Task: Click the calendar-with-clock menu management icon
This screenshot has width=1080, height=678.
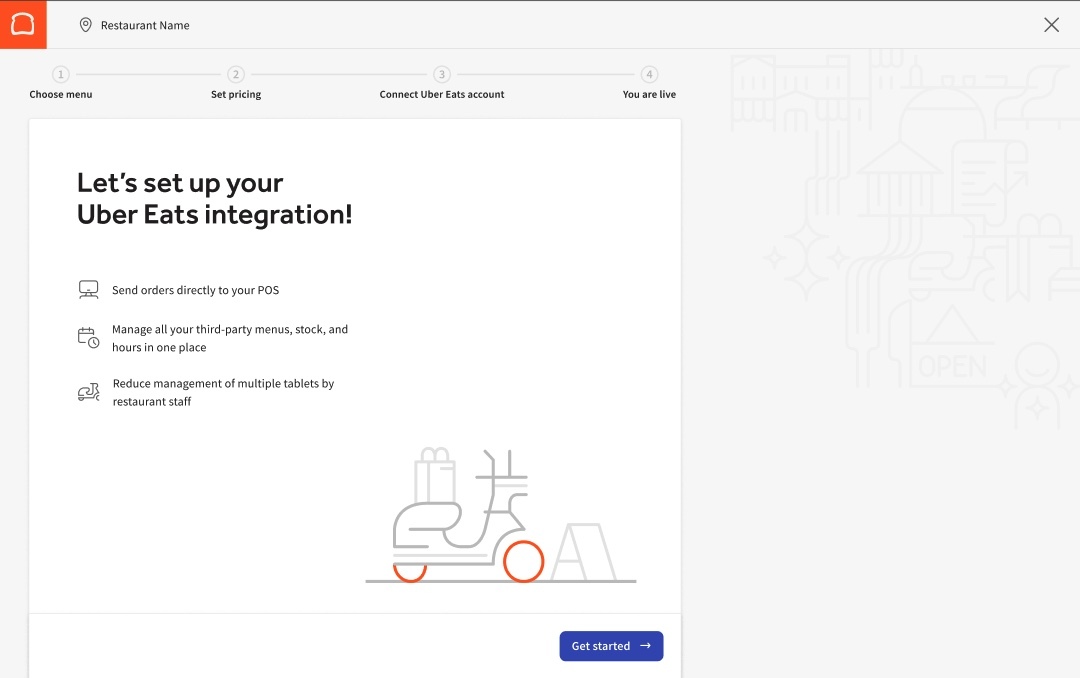Action: 88,337
